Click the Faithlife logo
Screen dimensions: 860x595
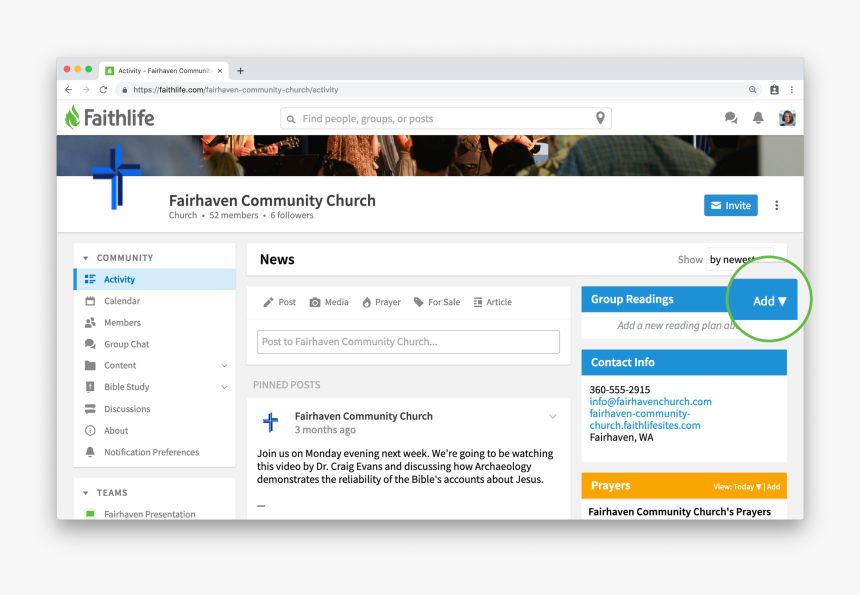coord(110,118)
